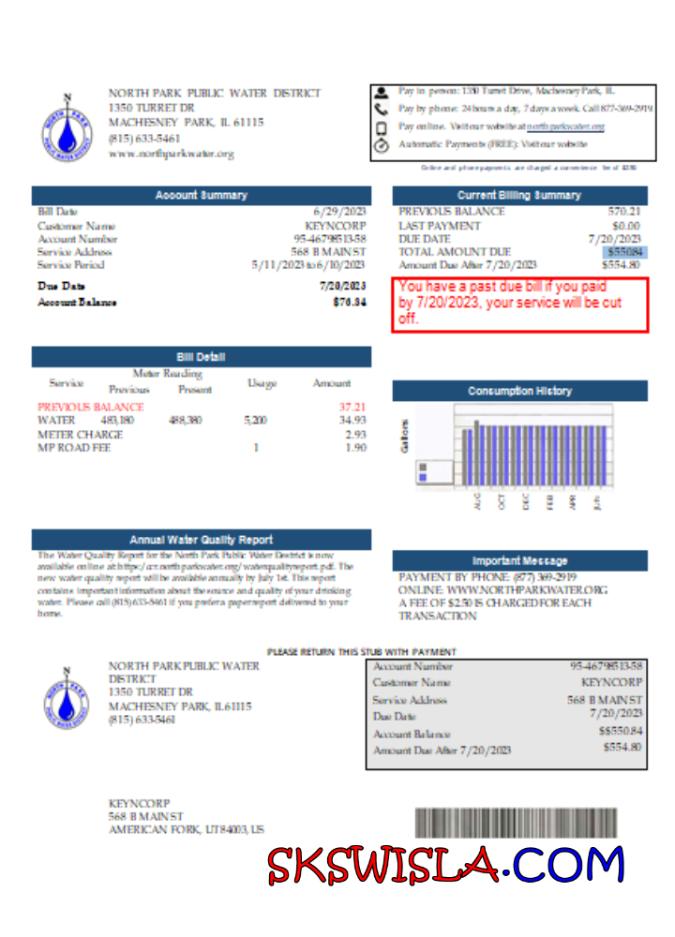Select the Consumption History header
This screenshot has width=675, height=937.
(519, 391)
